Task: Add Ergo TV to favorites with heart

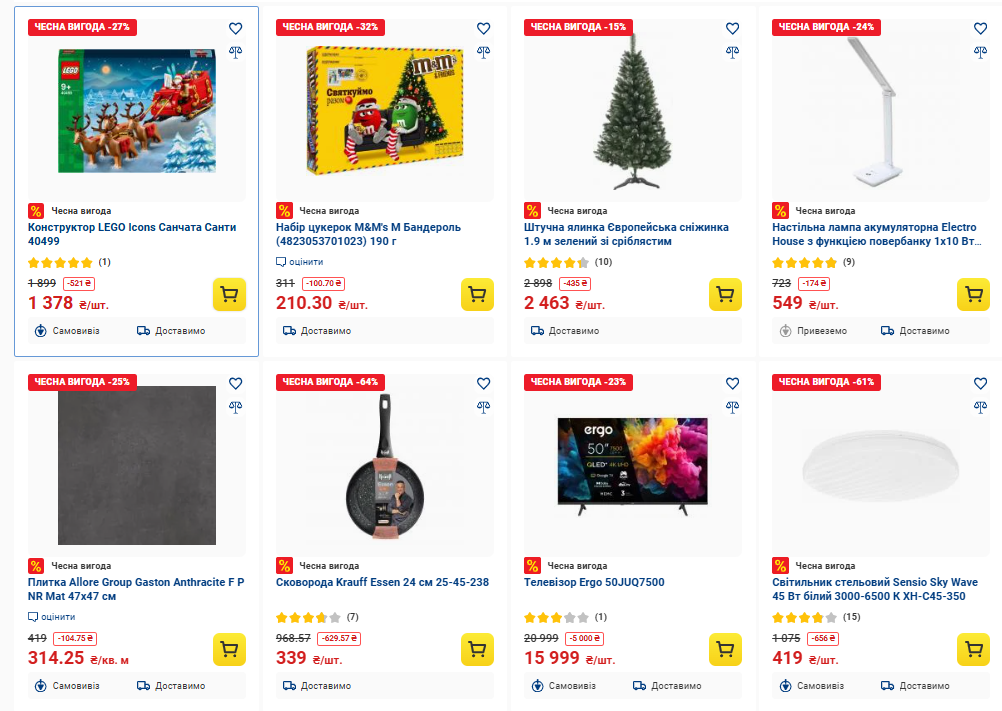Action: pyautogui.click(x=732, y=383)
